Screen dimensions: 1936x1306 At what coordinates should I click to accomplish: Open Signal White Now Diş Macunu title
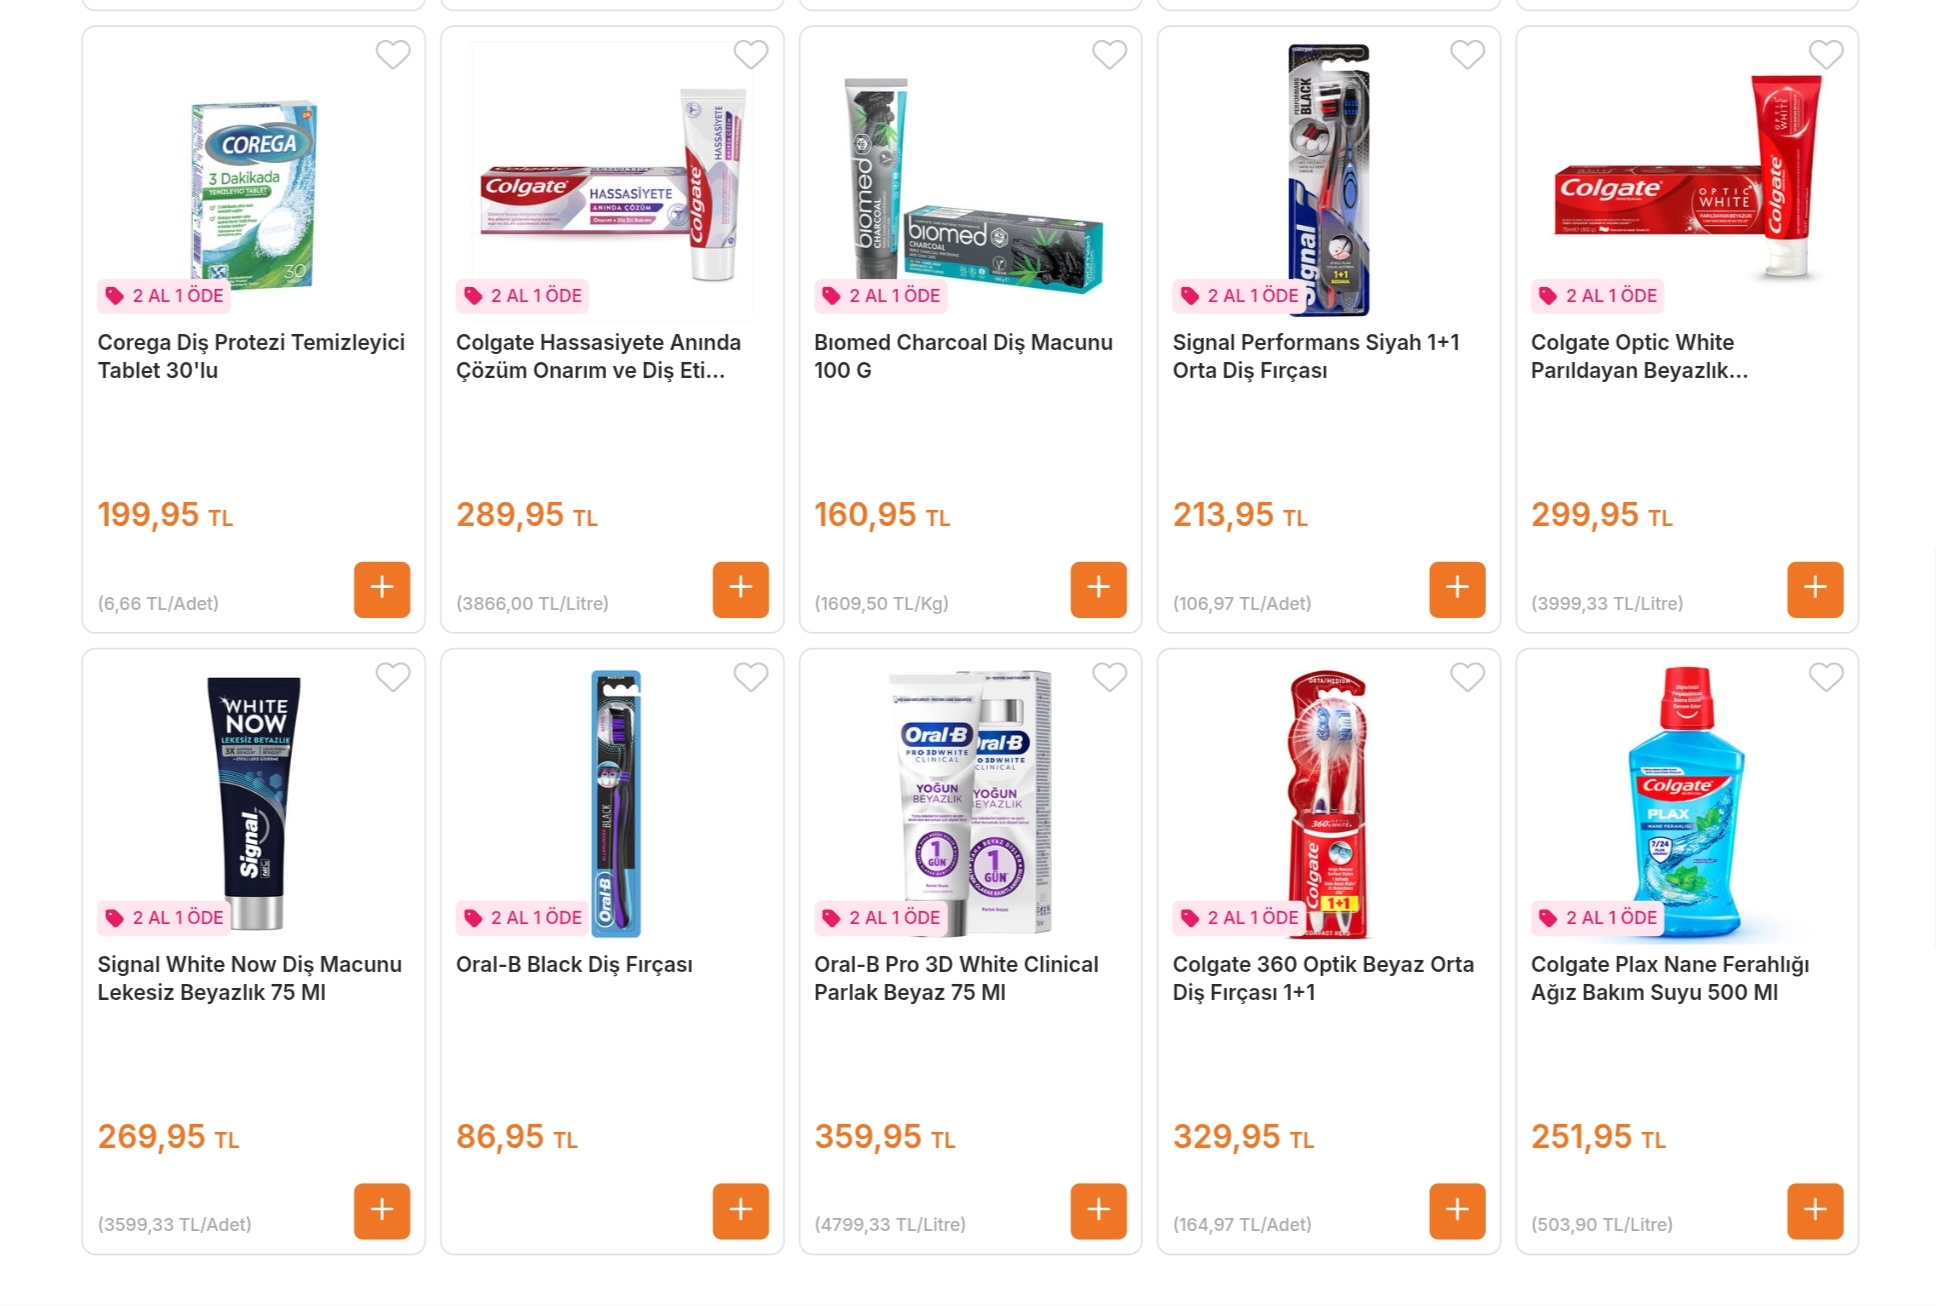[x=249, y=978]
